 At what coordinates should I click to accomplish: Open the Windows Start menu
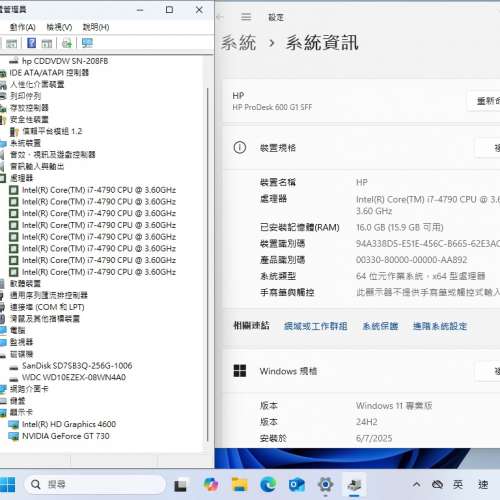click(7, 484)
